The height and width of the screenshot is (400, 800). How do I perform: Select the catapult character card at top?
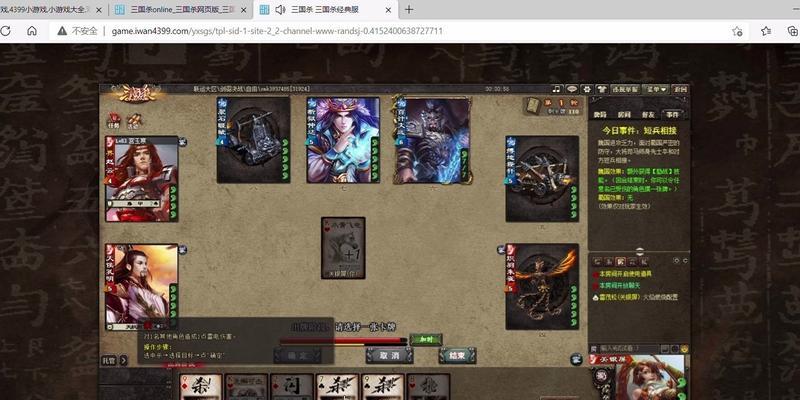[x=254, y=140]
